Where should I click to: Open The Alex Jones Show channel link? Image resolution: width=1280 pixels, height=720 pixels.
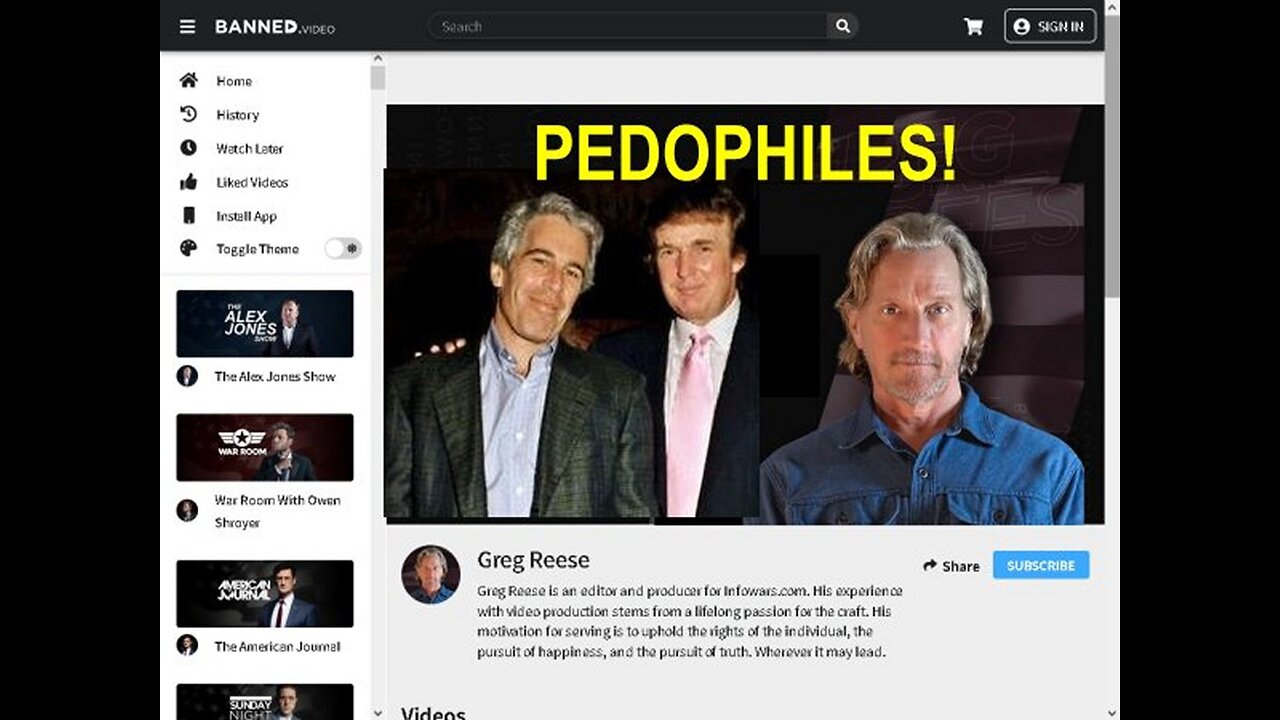point(275,377)
